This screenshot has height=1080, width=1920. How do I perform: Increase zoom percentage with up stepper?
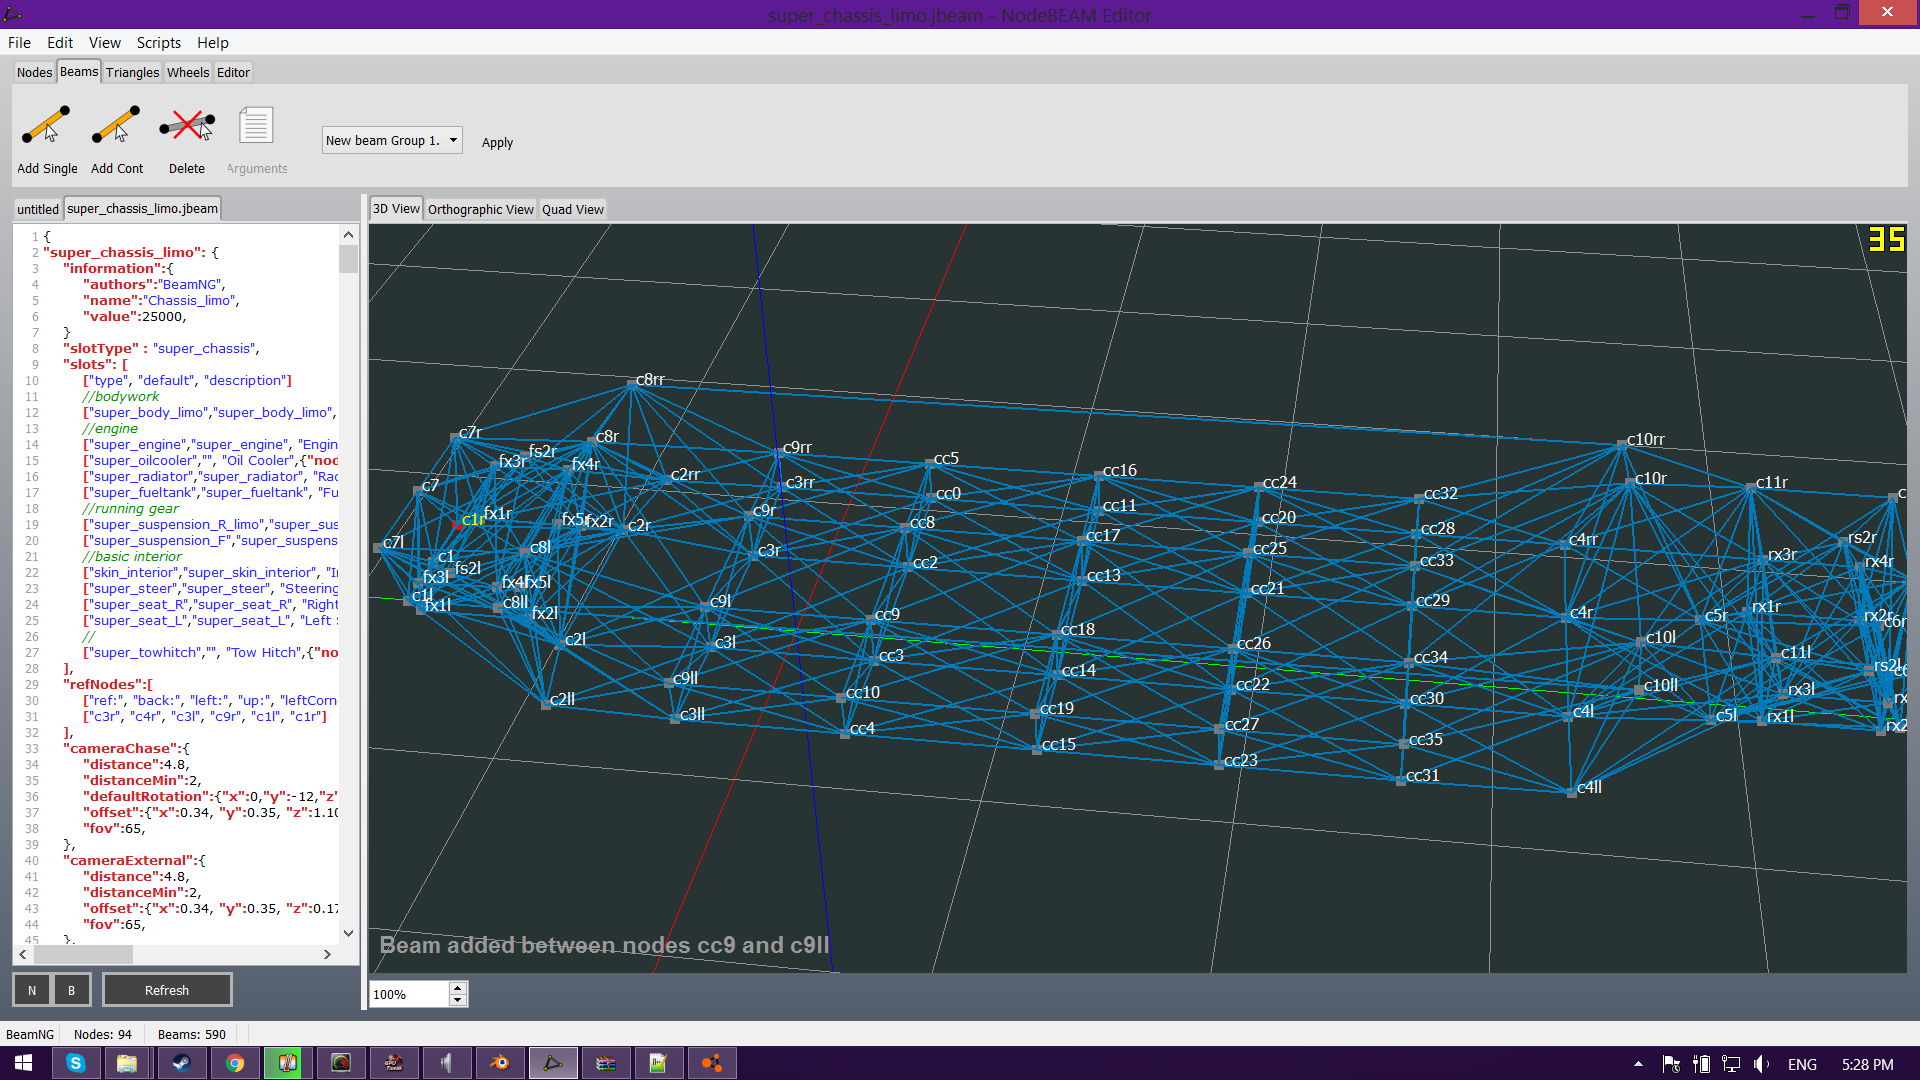click(x=458, y=988)
